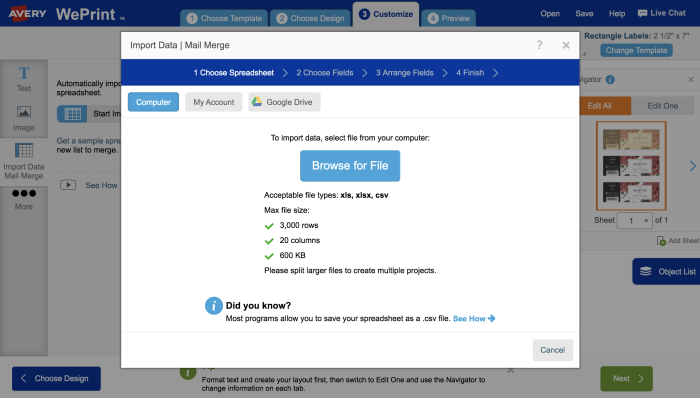Select Google Drive as source
This screenshot has height=398, width=700.
[284, 102]
